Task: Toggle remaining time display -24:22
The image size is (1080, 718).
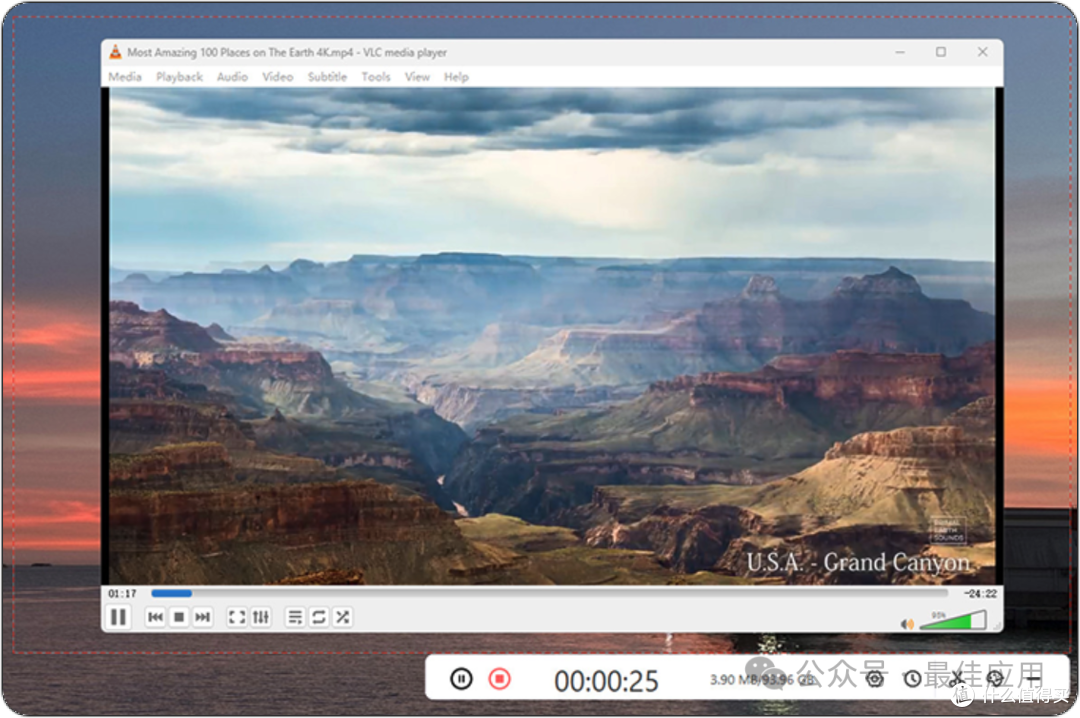Action: pos(980,594)
